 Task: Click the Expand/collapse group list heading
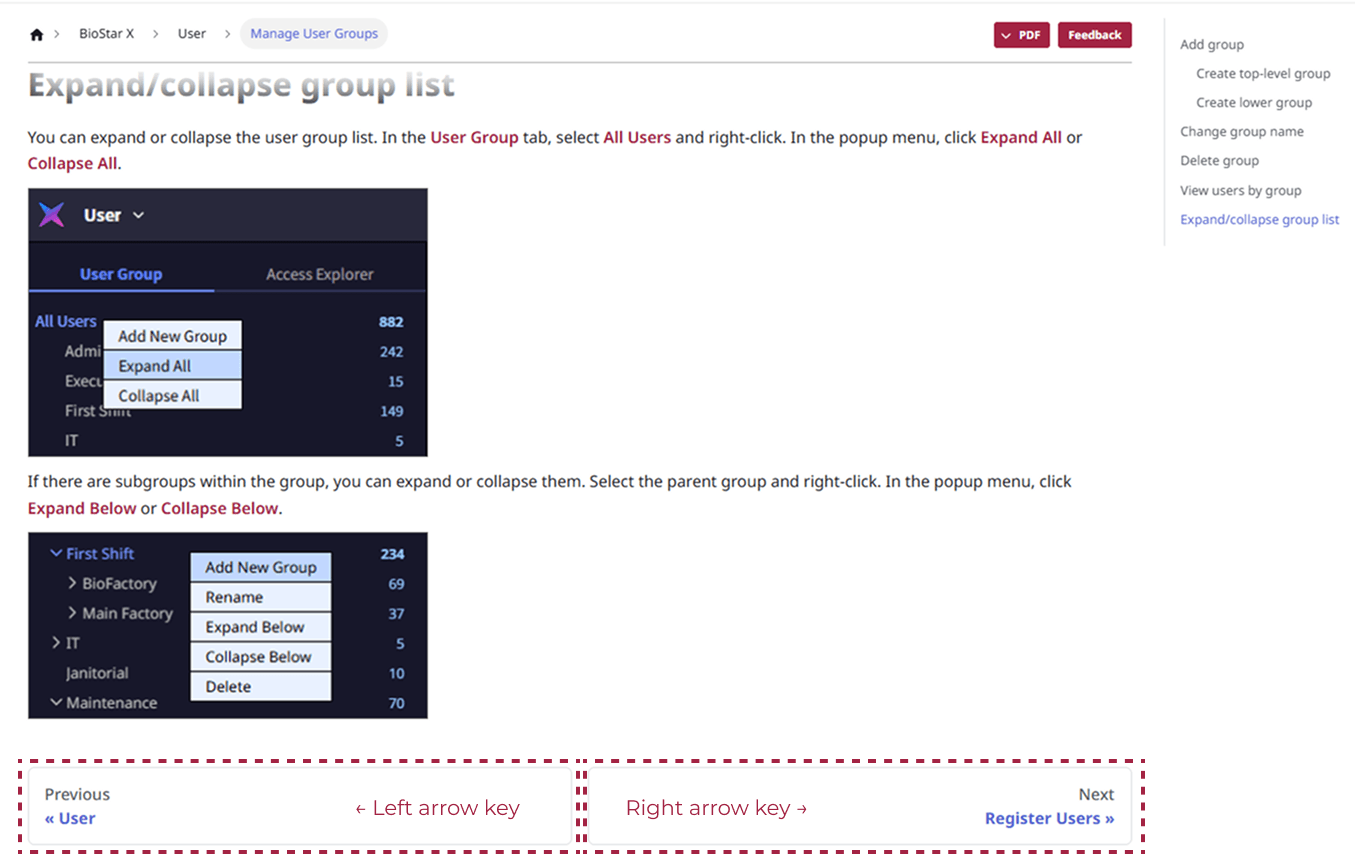click(241, 86)
